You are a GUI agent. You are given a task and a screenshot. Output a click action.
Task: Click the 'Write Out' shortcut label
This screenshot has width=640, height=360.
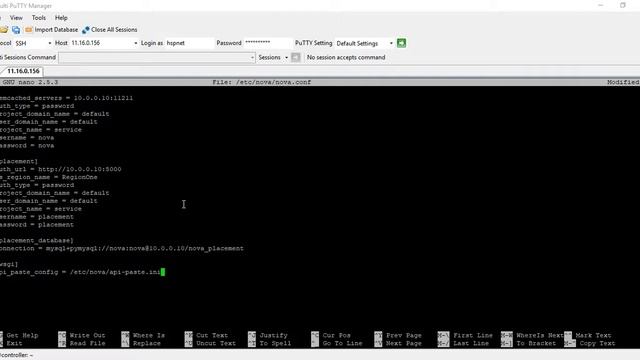click(87, 335)
